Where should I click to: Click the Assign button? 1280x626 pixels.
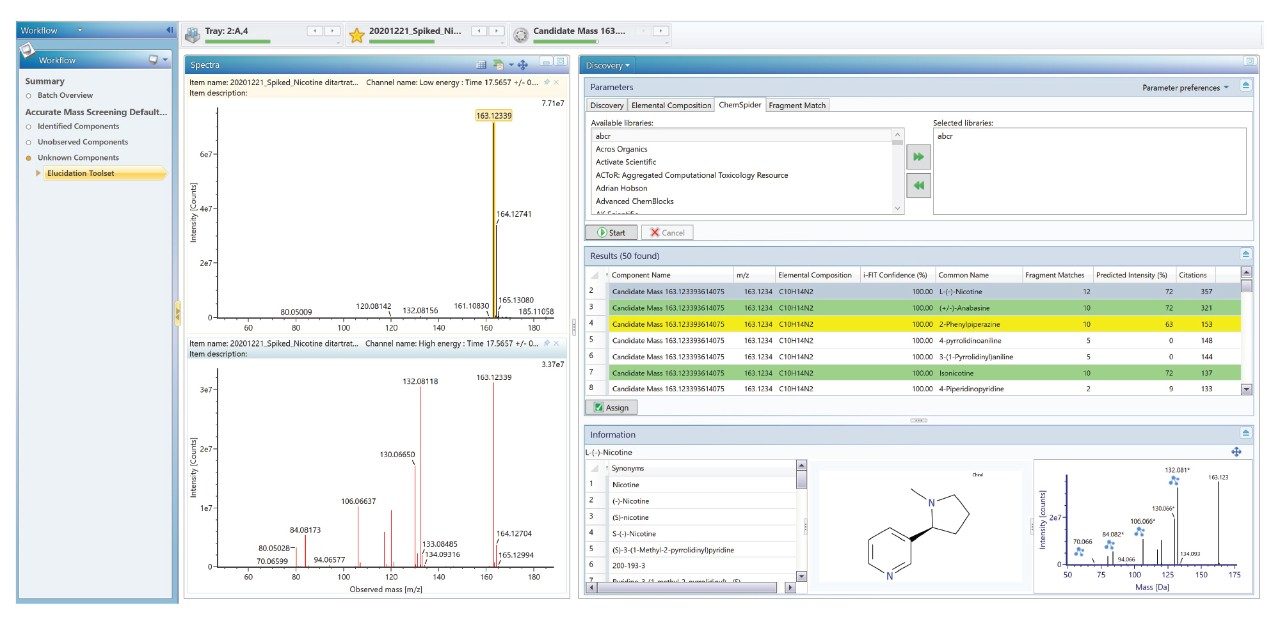pos(611,407)
